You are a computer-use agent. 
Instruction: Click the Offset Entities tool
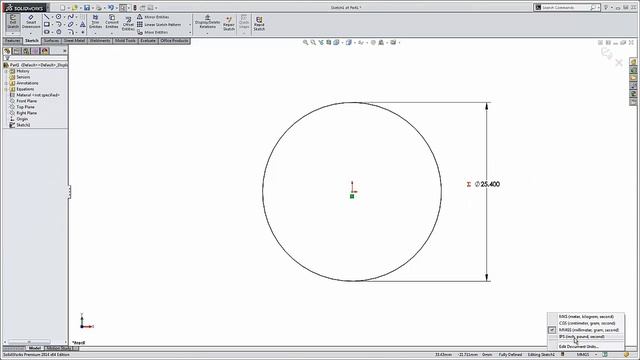point(128,24)
